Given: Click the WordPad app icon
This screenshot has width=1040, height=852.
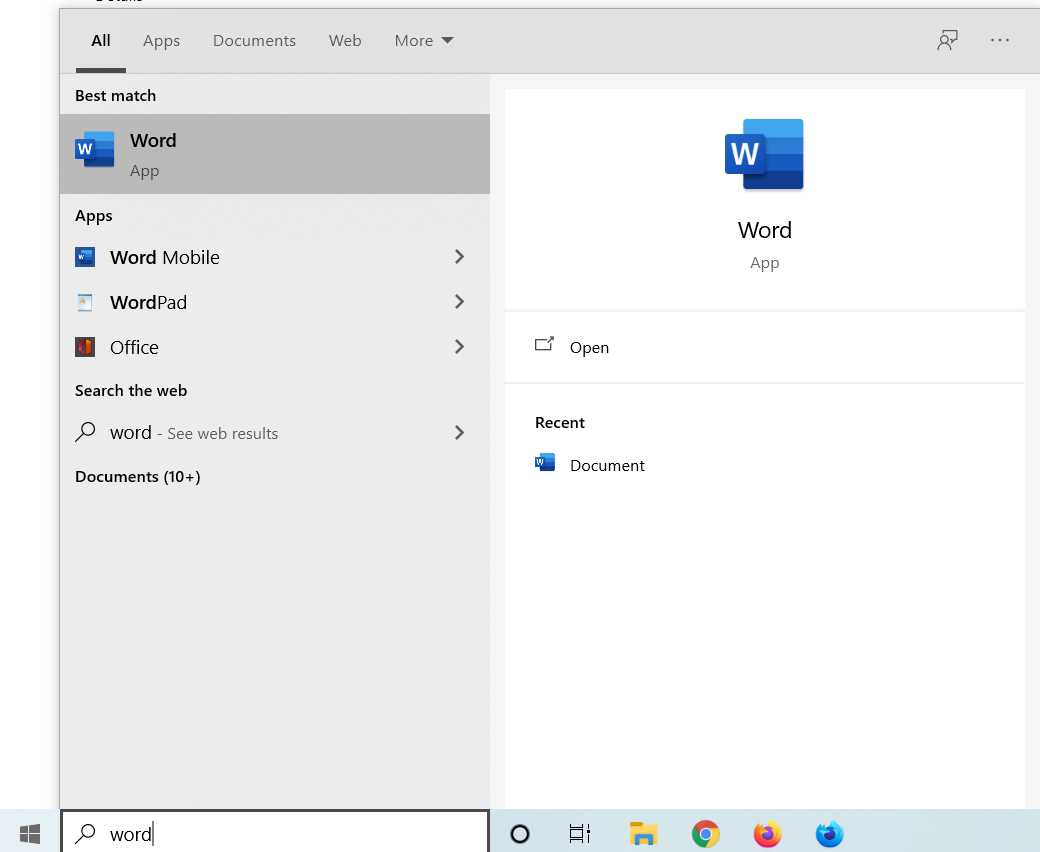Looking at the screenshot, I should point(85,302).
